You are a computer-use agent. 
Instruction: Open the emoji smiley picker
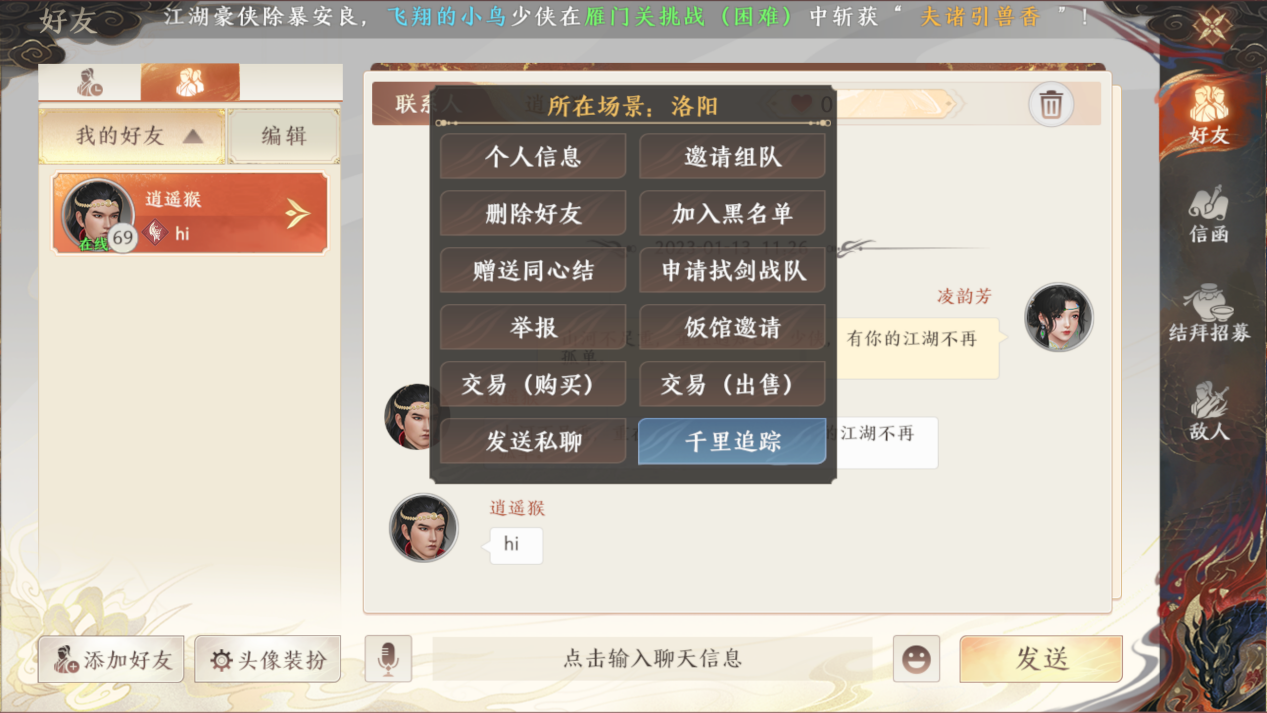pos(916,659)
